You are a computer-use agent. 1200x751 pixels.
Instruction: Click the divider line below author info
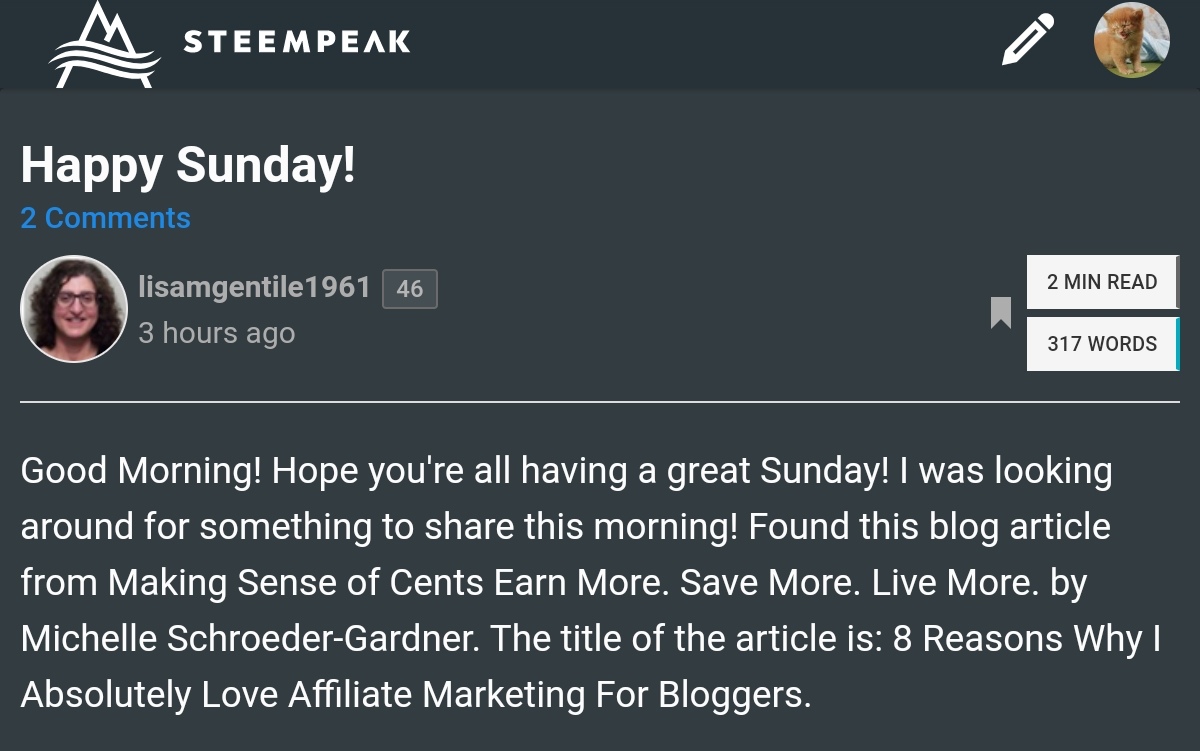[600, 402]
